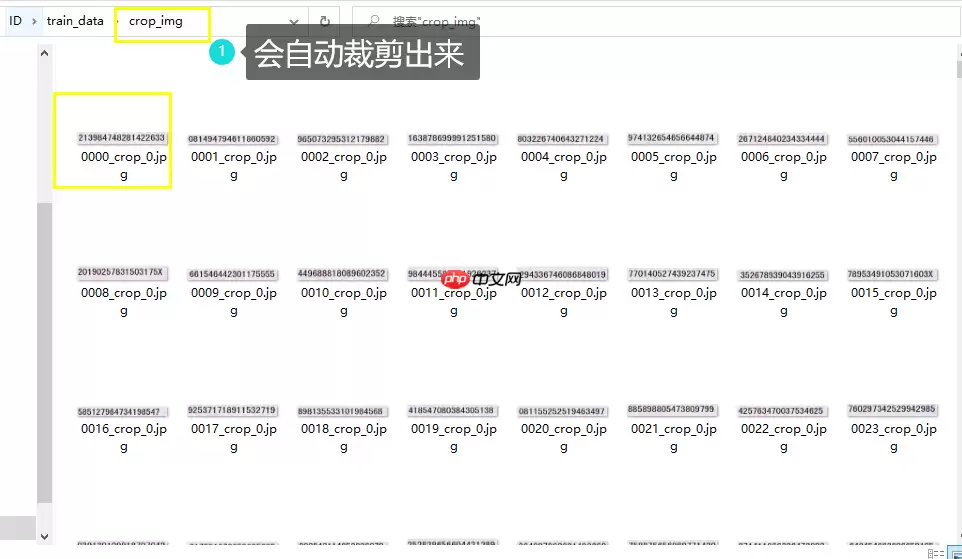Select file 0005_crop_0.jpg
The width and height of the screenshot is (962, 559).
674,156
